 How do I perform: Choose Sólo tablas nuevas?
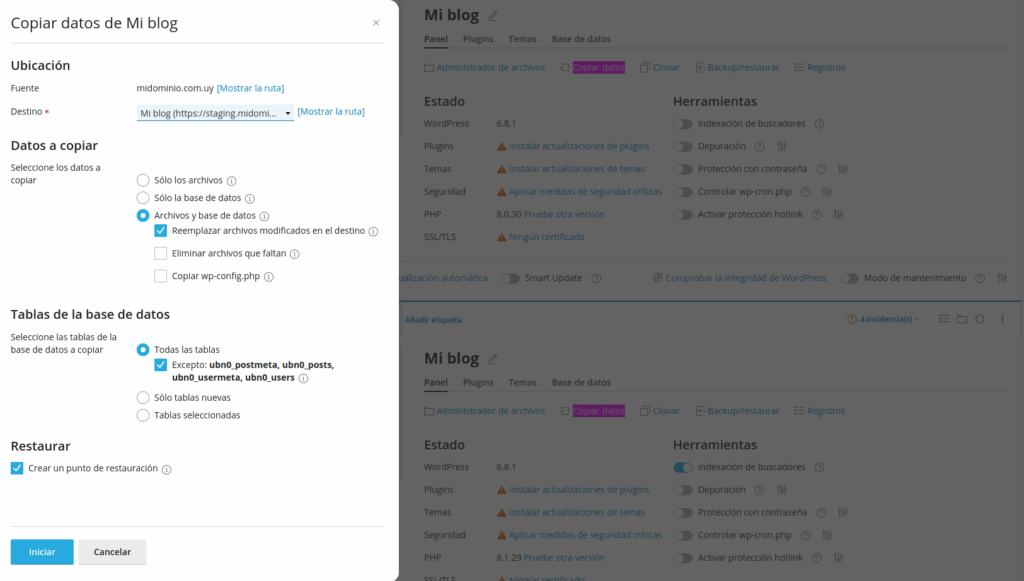[143, 398]
